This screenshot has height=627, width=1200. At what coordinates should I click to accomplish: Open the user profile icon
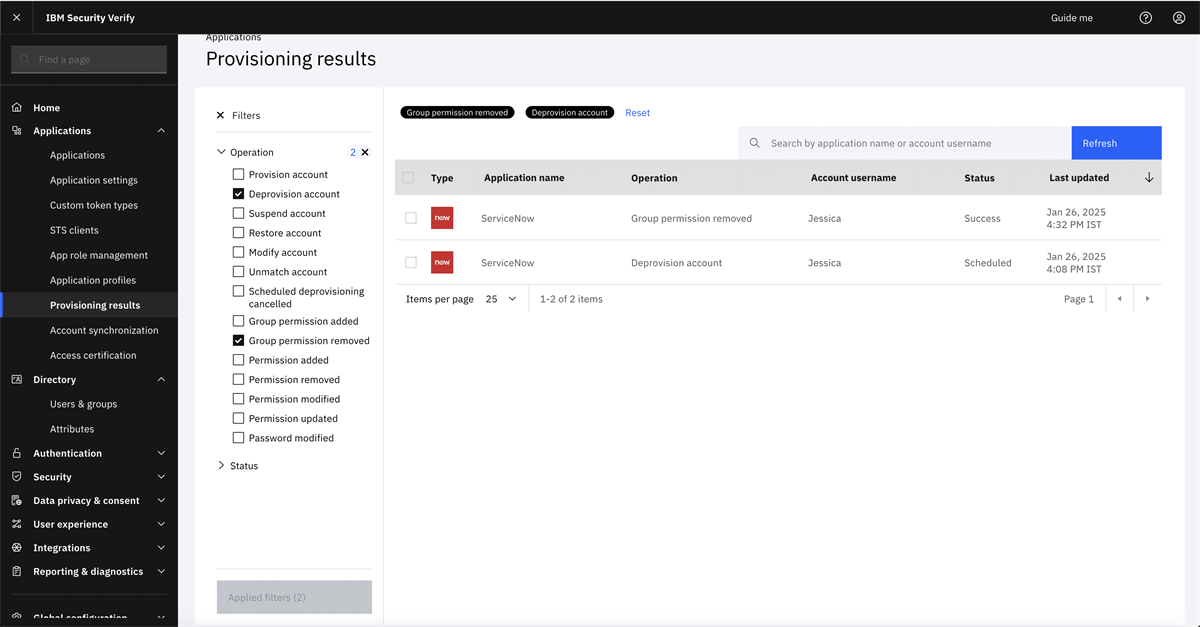[x=1179, y=18]
